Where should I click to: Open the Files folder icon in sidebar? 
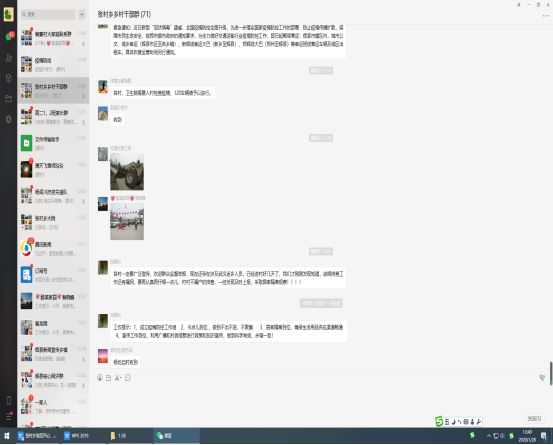pyautogui.click(x=9, y=99)
